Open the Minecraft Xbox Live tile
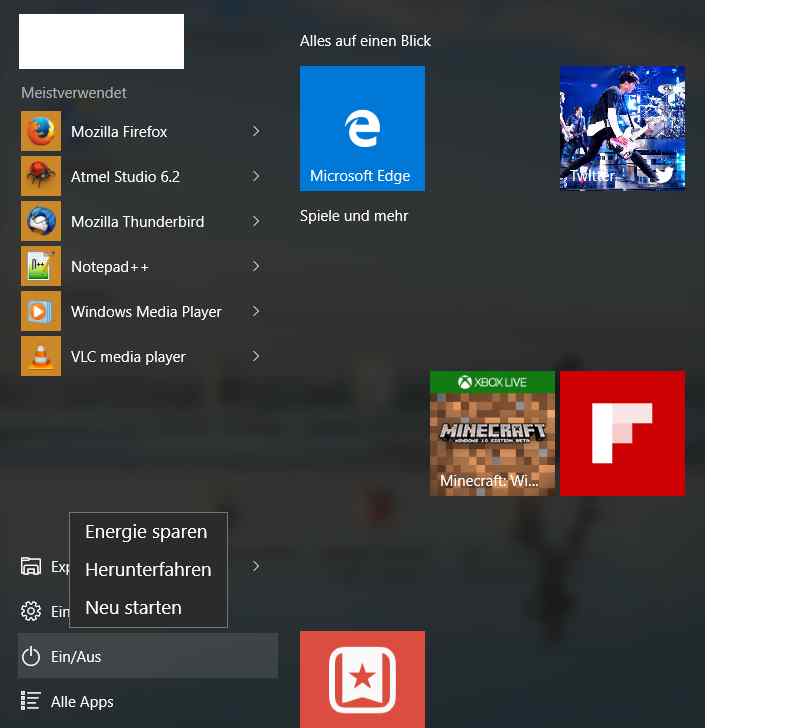 pyautogui.click(x=492, y=433)
